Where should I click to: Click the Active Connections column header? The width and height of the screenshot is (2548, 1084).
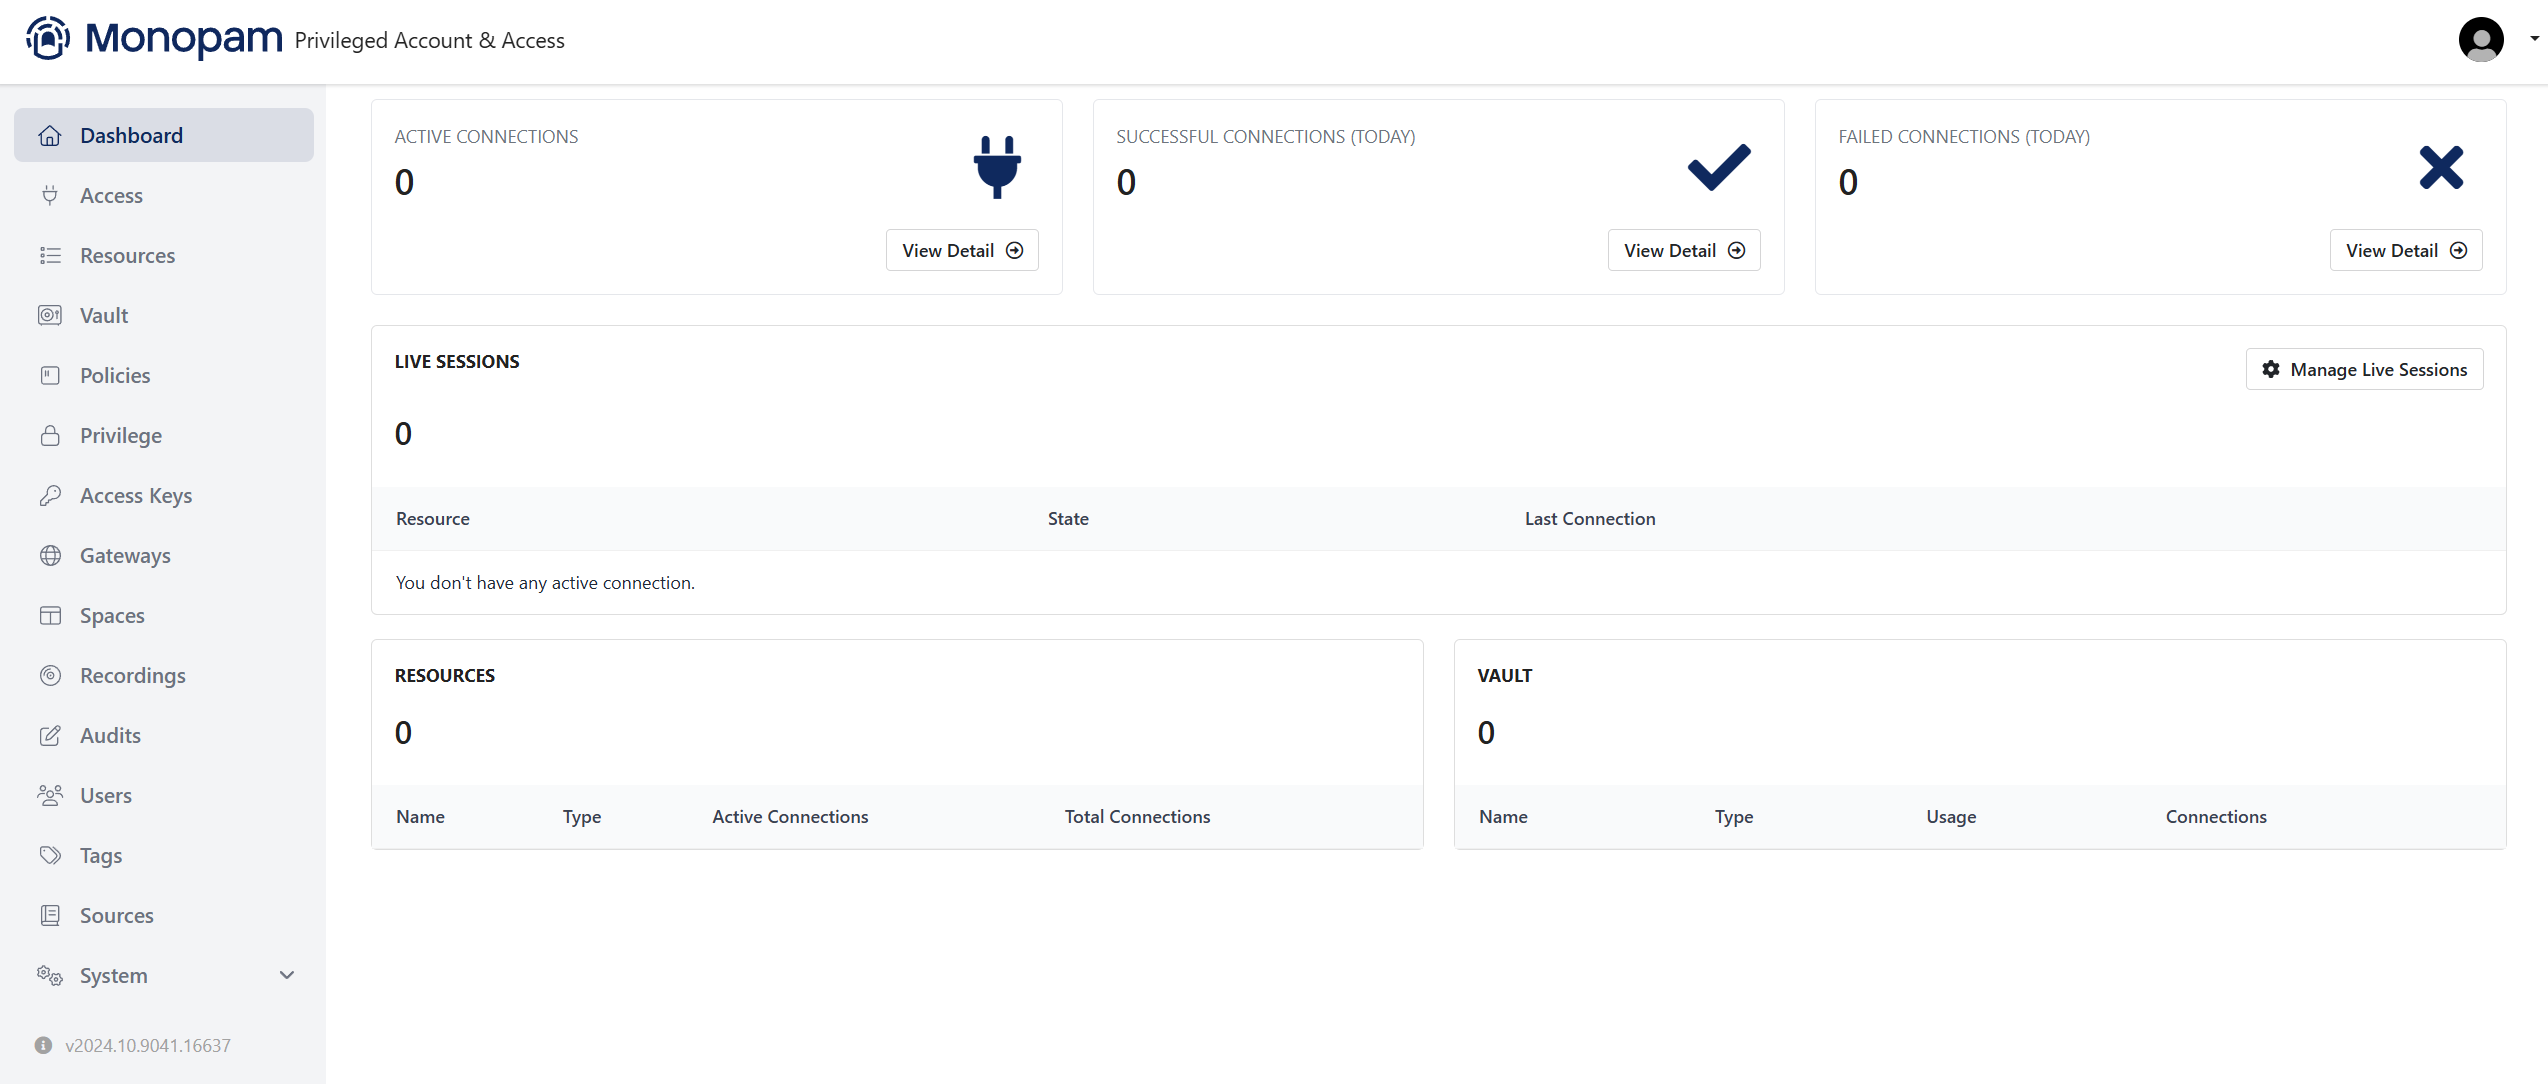point(790,817)
